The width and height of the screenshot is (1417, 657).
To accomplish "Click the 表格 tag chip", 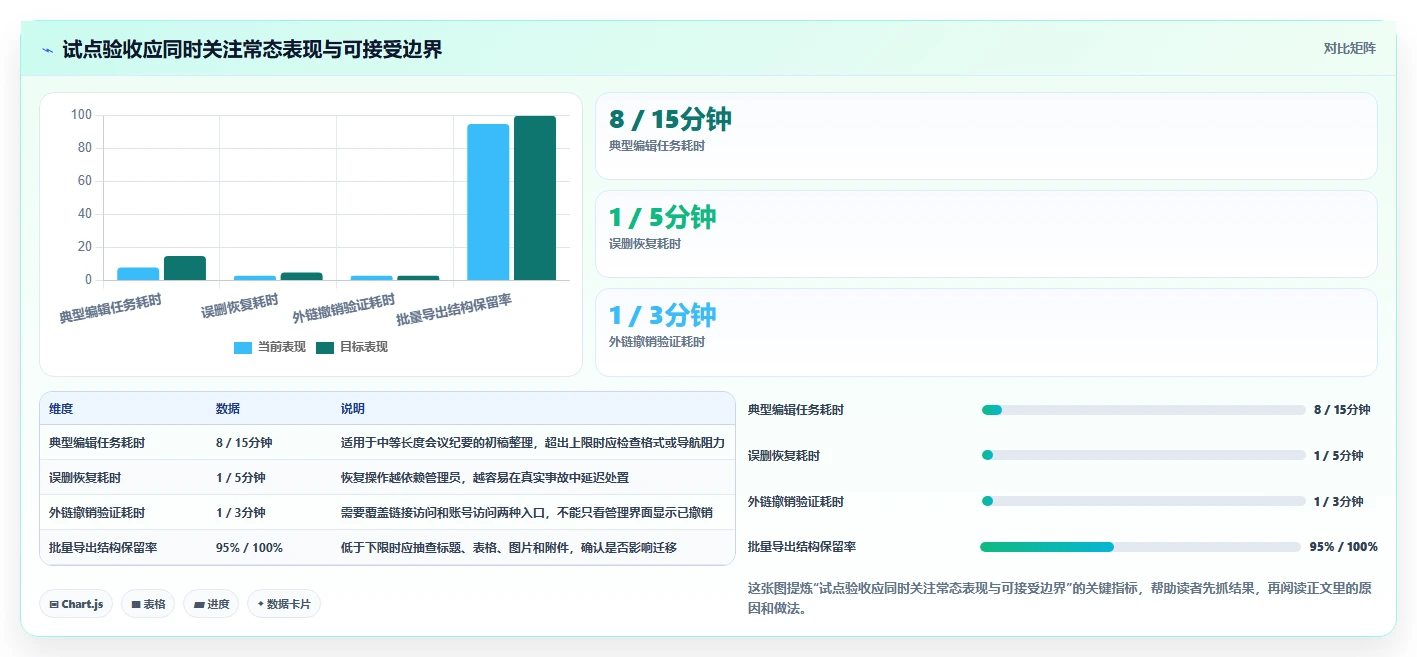I will [x=148, y=604].
